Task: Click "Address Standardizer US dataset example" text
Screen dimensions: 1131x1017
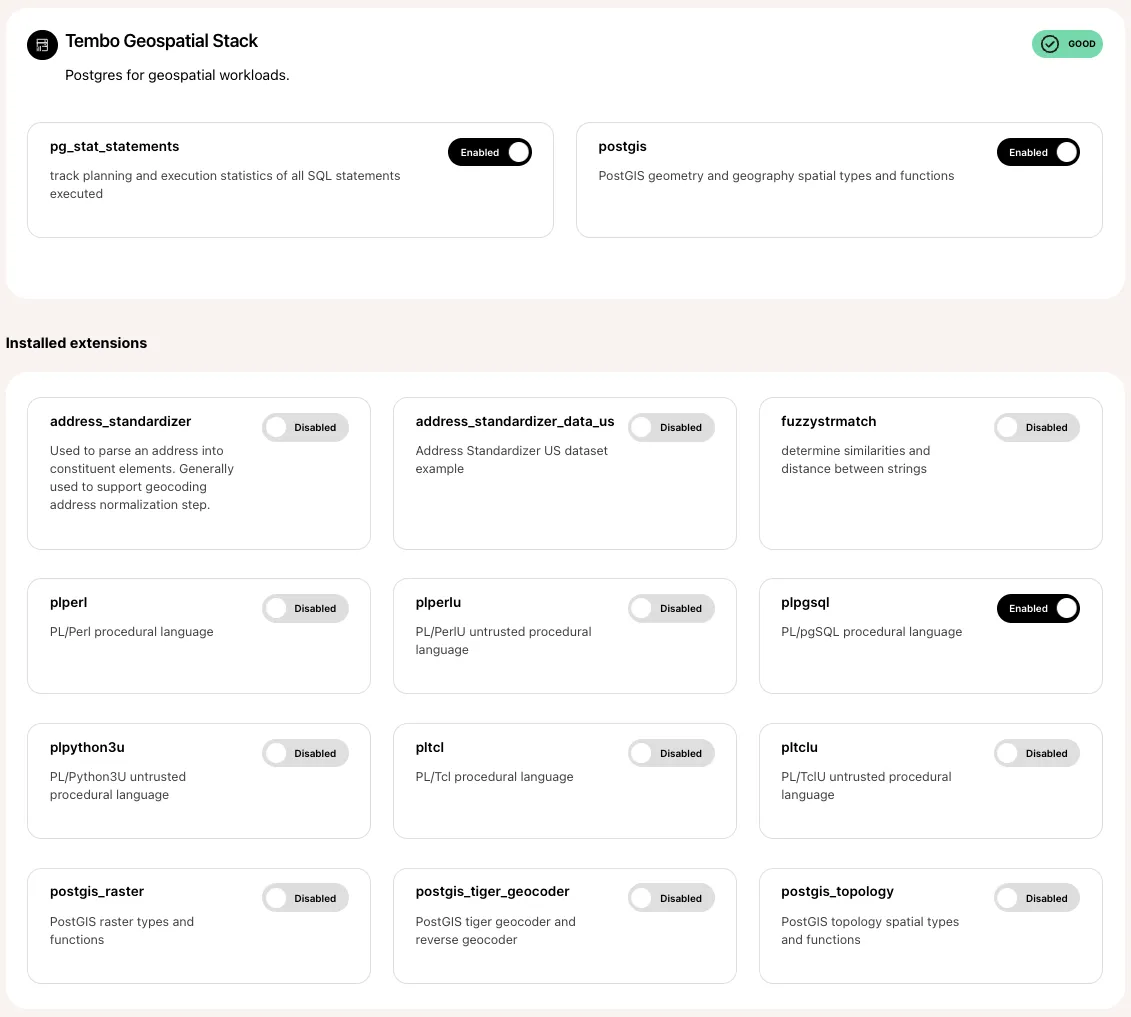Action: pos(512,459)
